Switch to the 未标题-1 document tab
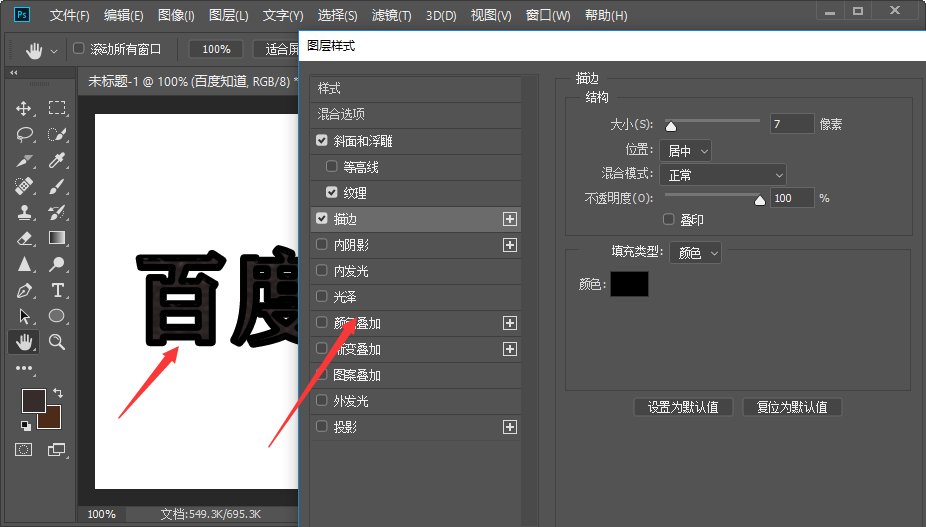Screen dimensions: 926x527 coord(189,81)
